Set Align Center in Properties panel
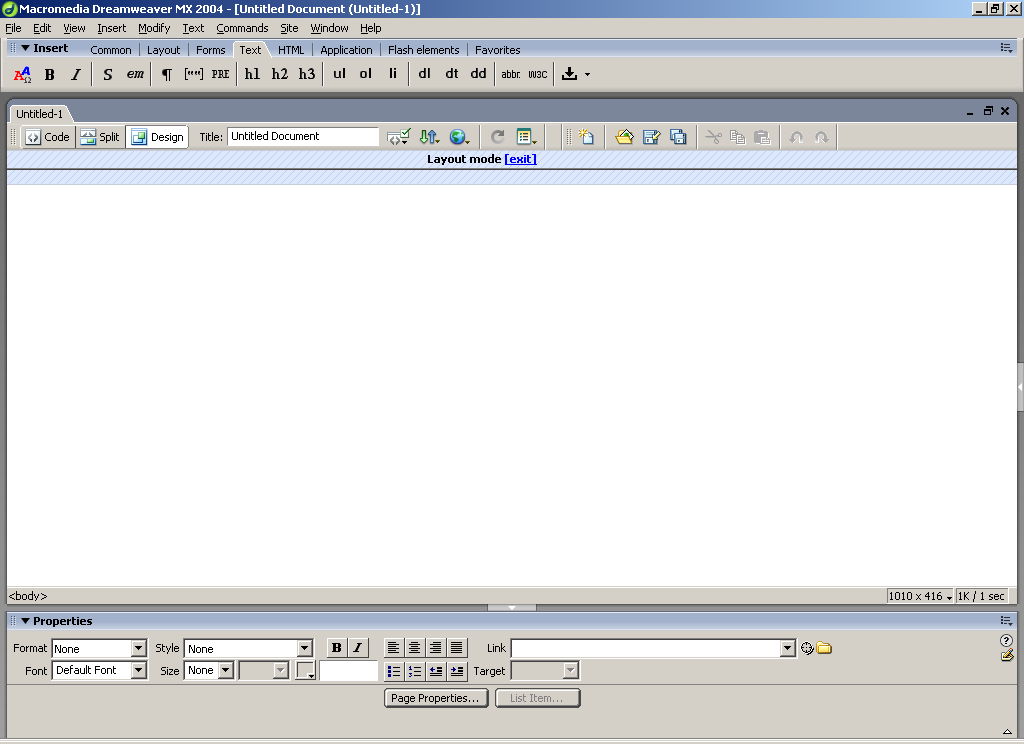Screen dimensions: 1024x744 414,648
